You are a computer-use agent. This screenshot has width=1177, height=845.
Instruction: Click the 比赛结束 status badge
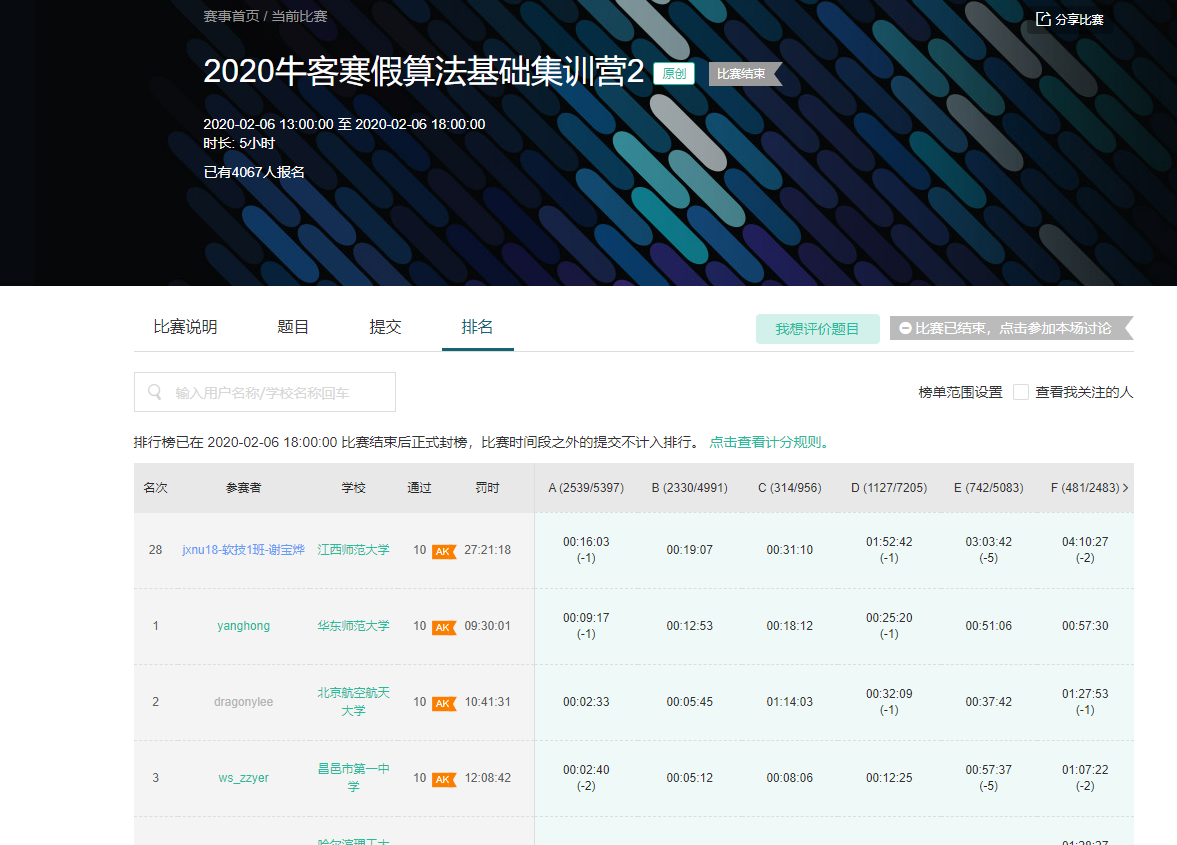744,74
